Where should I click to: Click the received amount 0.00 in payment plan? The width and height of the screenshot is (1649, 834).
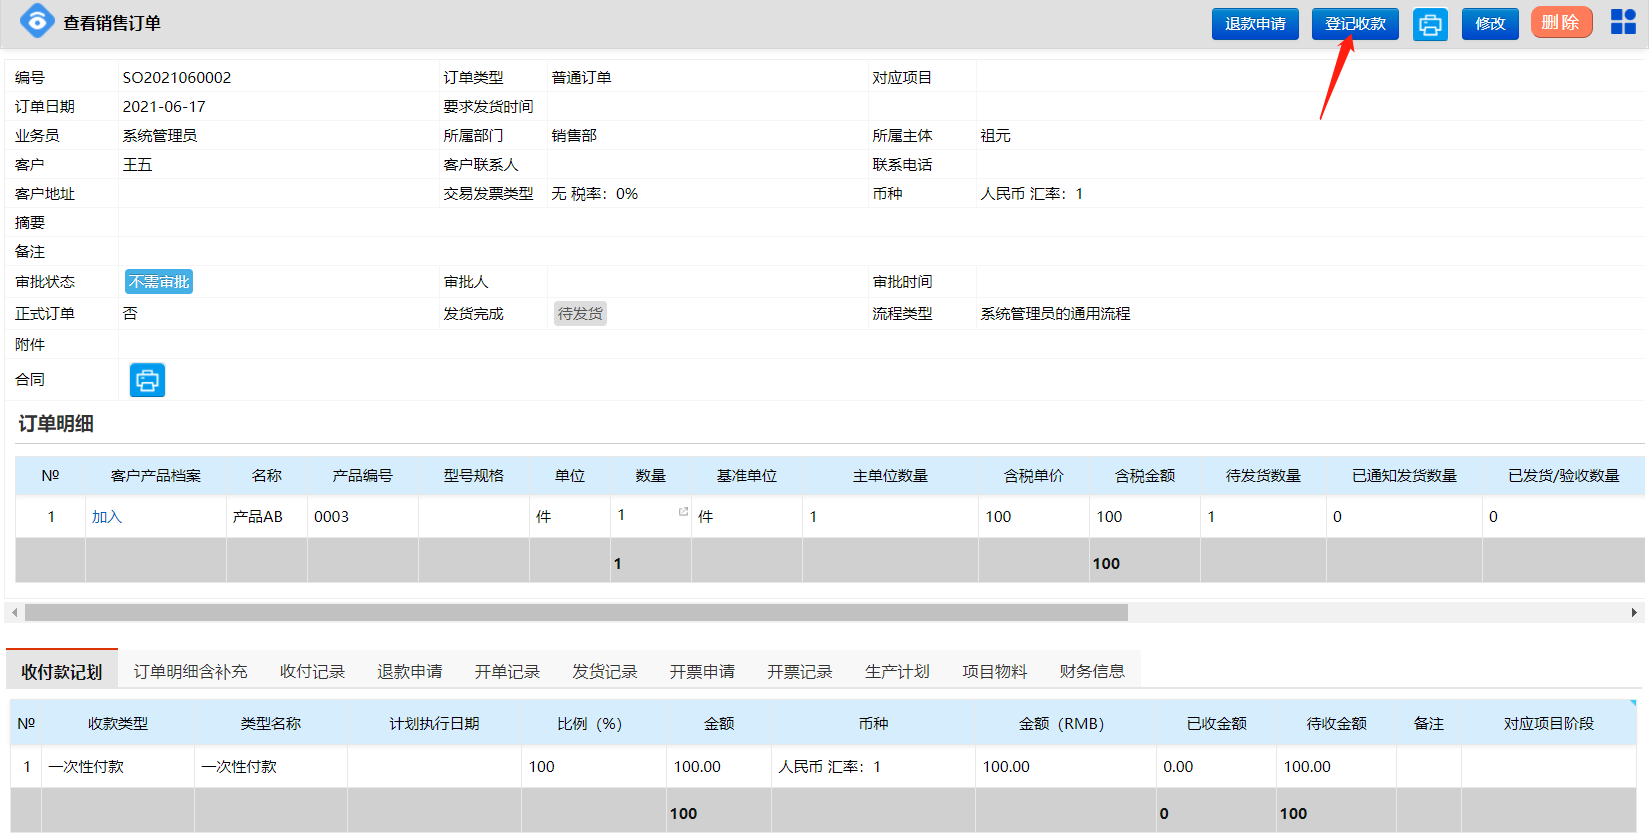click(1178, 767)
